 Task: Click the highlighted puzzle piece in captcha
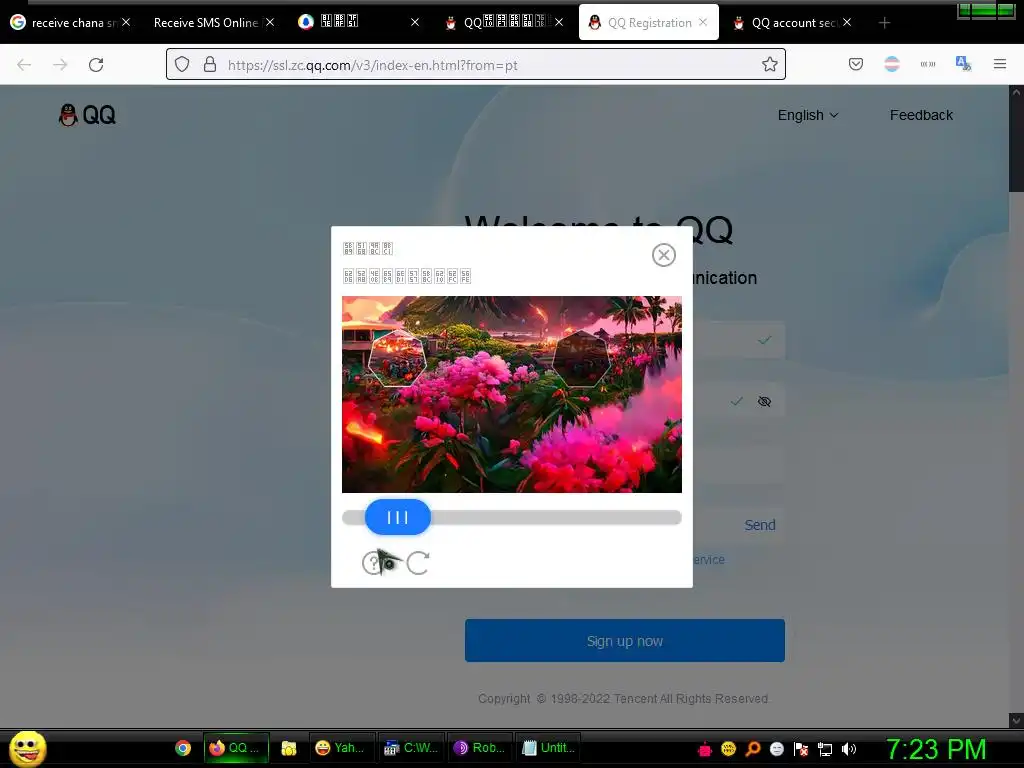point(397,359)
